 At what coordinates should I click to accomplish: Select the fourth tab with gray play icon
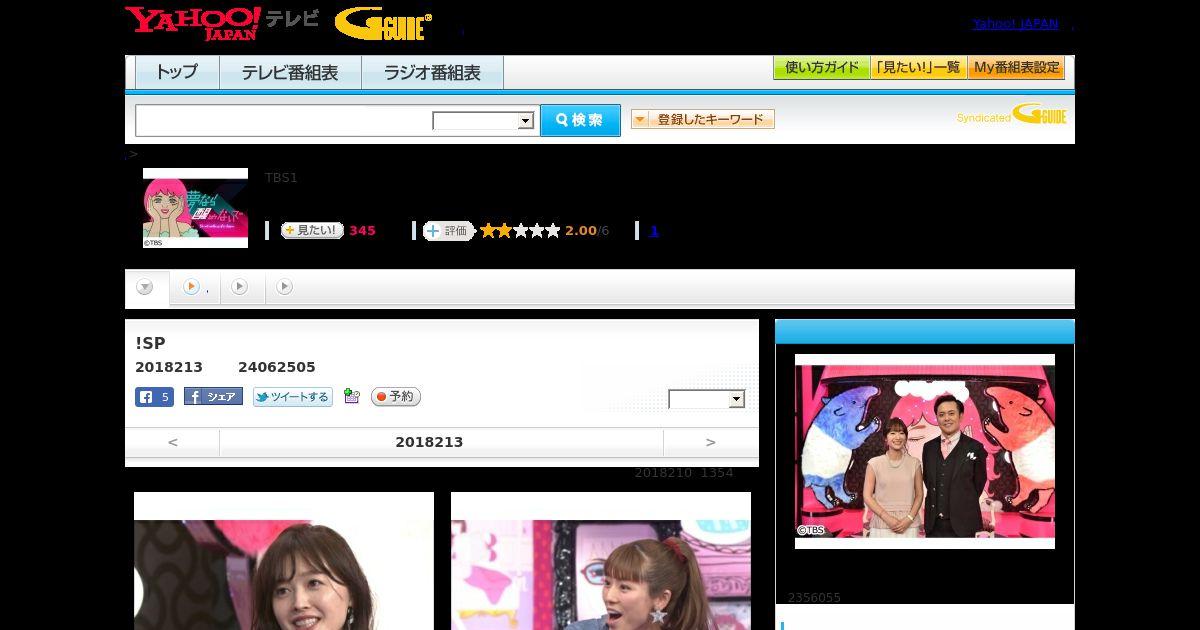(x=285, y=287)
